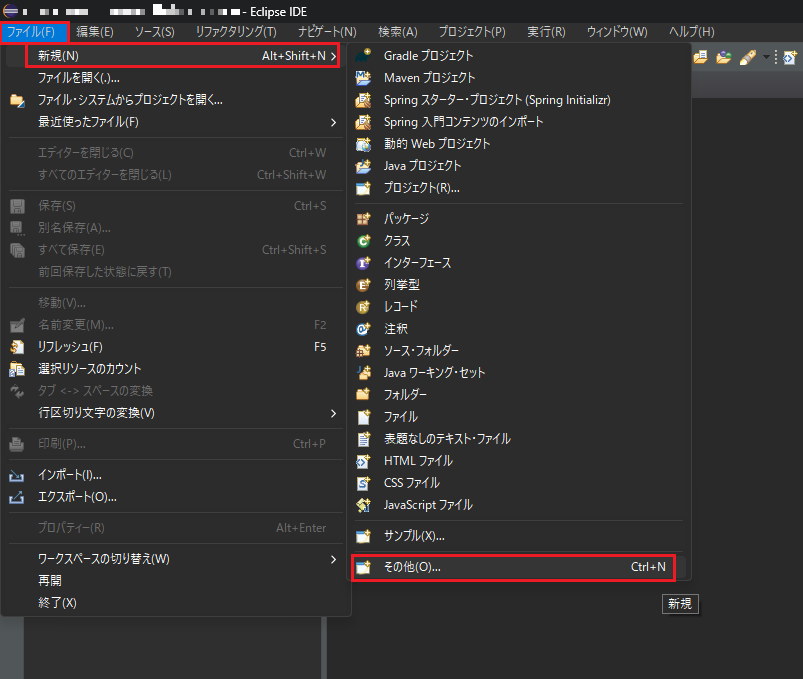Click the JavaScript ファイル icon
The height and width of the screenshot is (679, 803).
363,505
